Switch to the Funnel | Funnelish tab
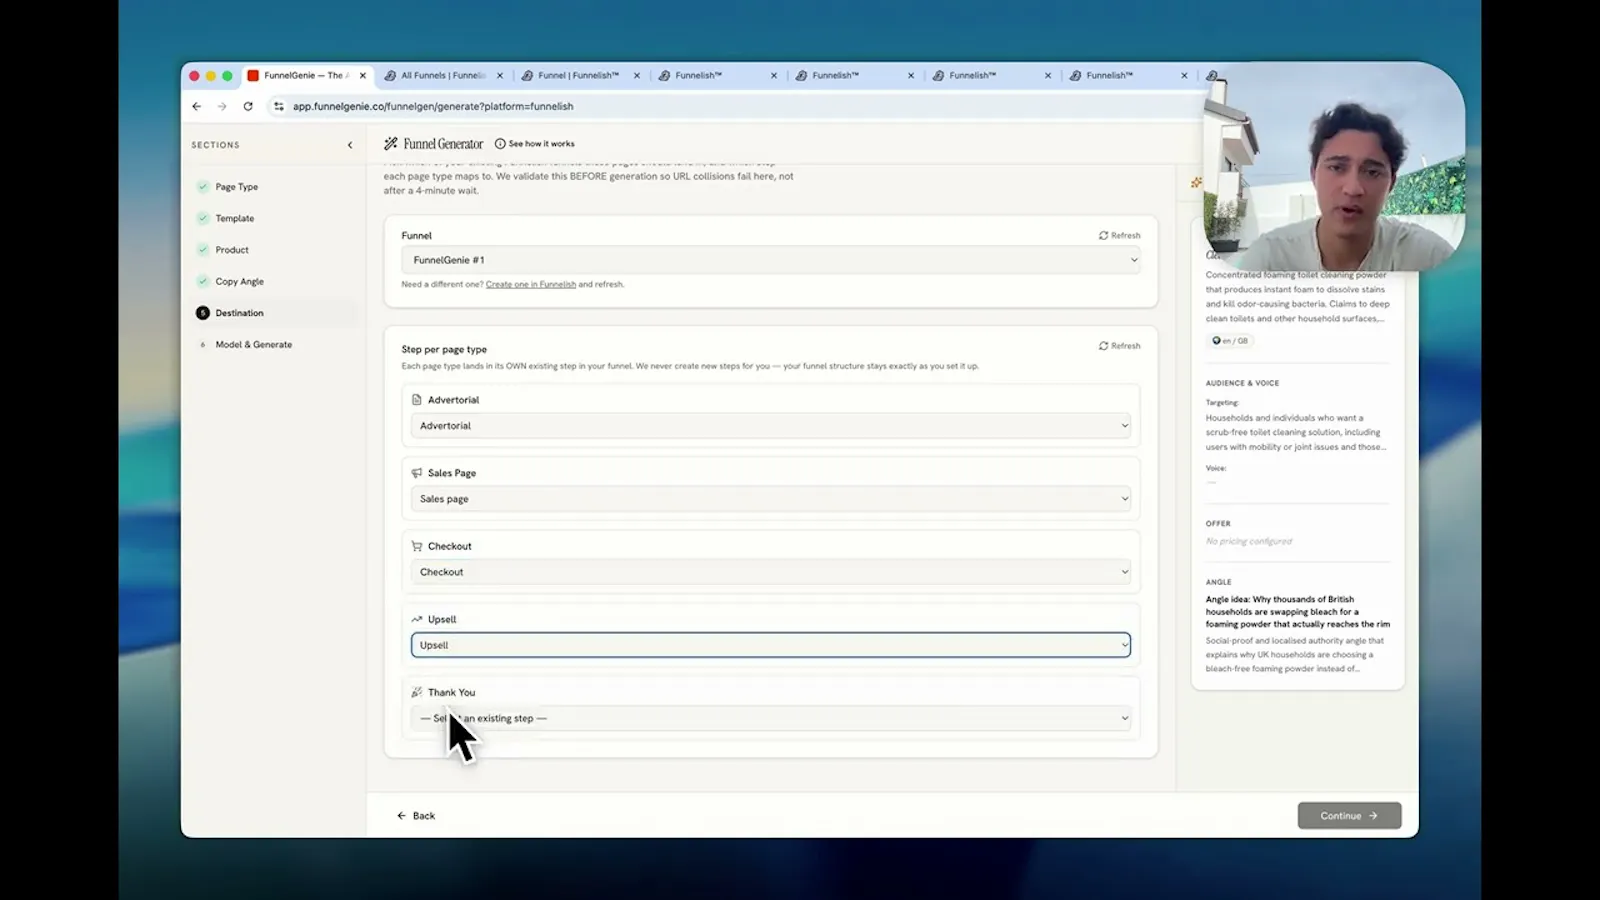 click(x=578, y=76)
